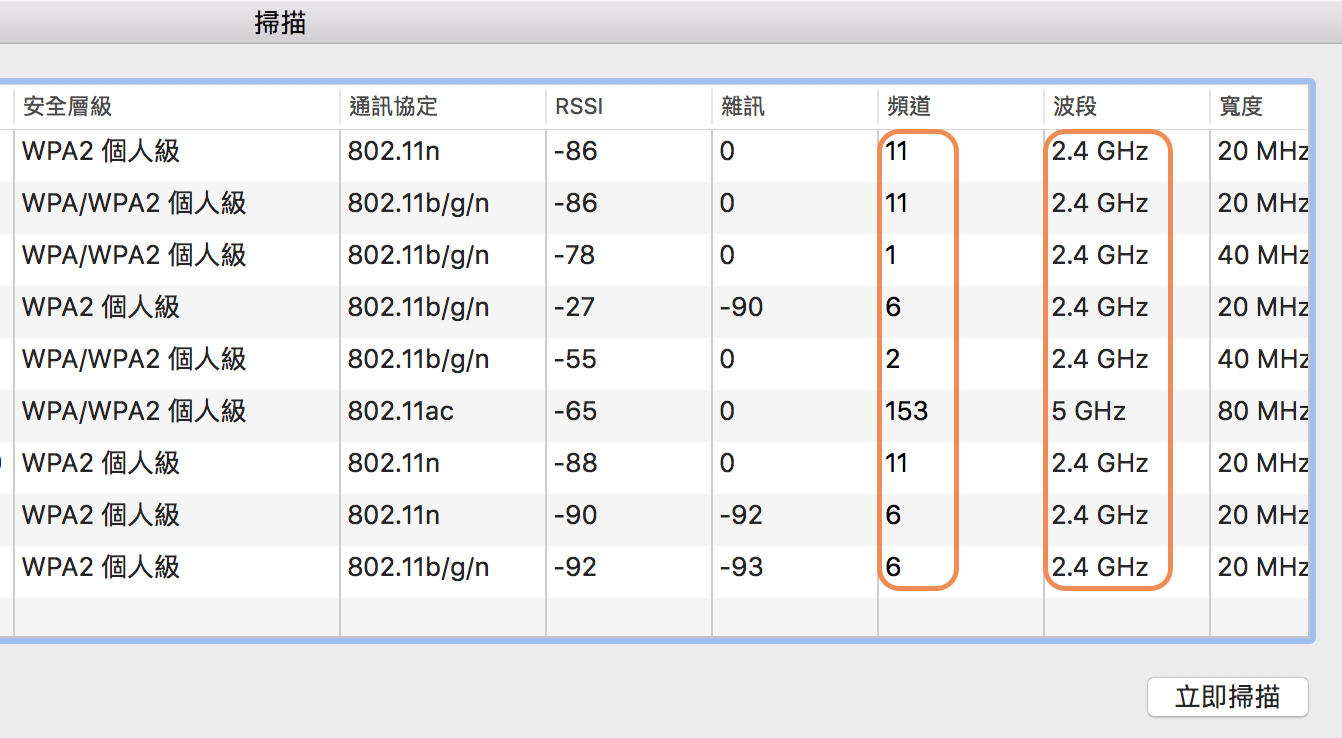
Task: Sort by the 寬度 column header
Action: [1241, 106]
